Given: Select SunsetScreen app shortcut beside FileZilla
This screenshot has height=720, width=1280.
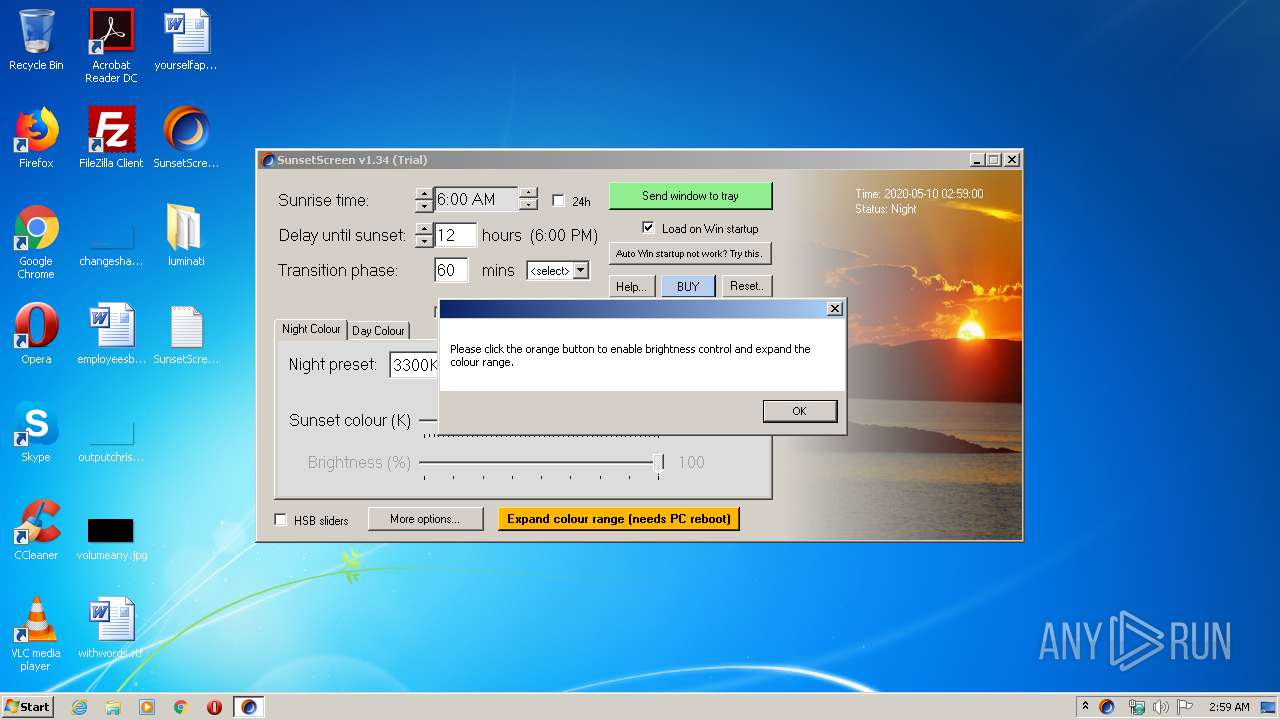Looking at the screenshot, I should pos(186,137).
